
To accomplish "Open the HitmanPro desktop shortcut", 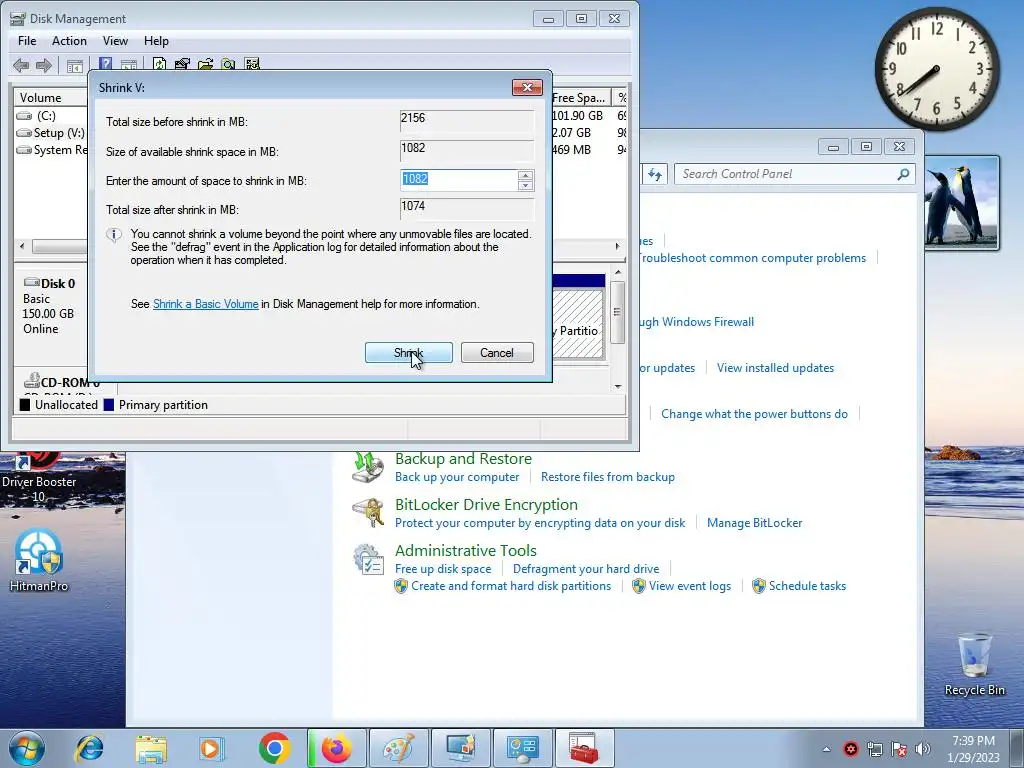I will click(x=39, y=560).
